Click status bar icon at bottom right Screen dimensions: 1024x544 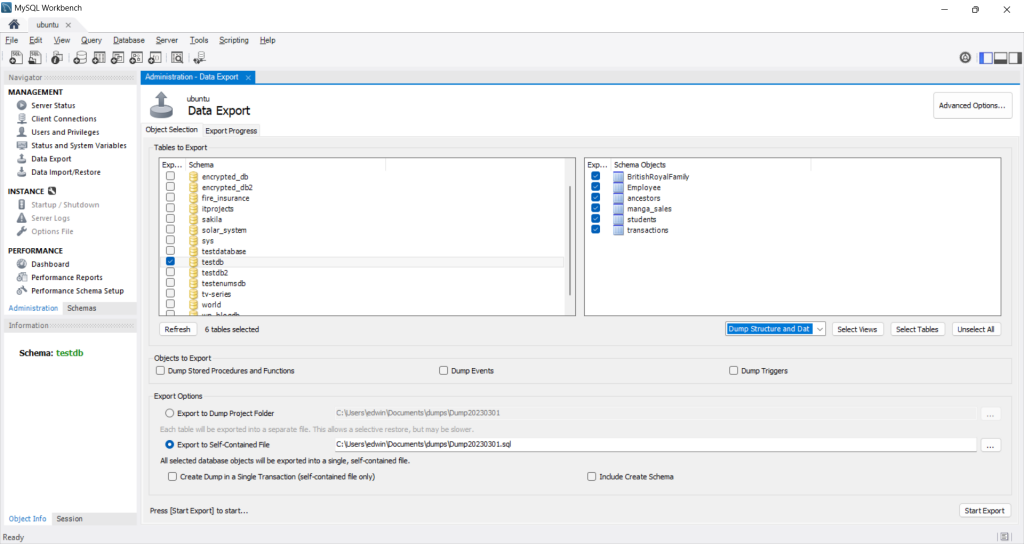coord(1004,537)
